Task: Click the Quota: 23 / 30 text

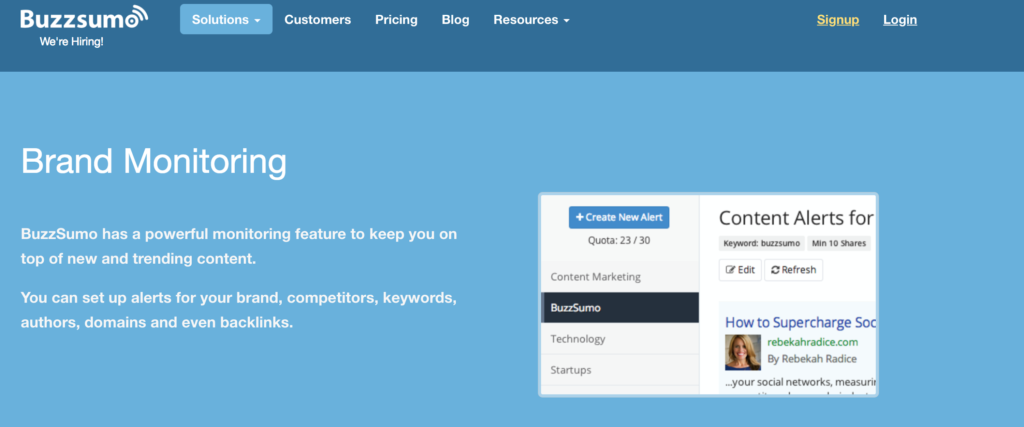Action: coord(619,240)
